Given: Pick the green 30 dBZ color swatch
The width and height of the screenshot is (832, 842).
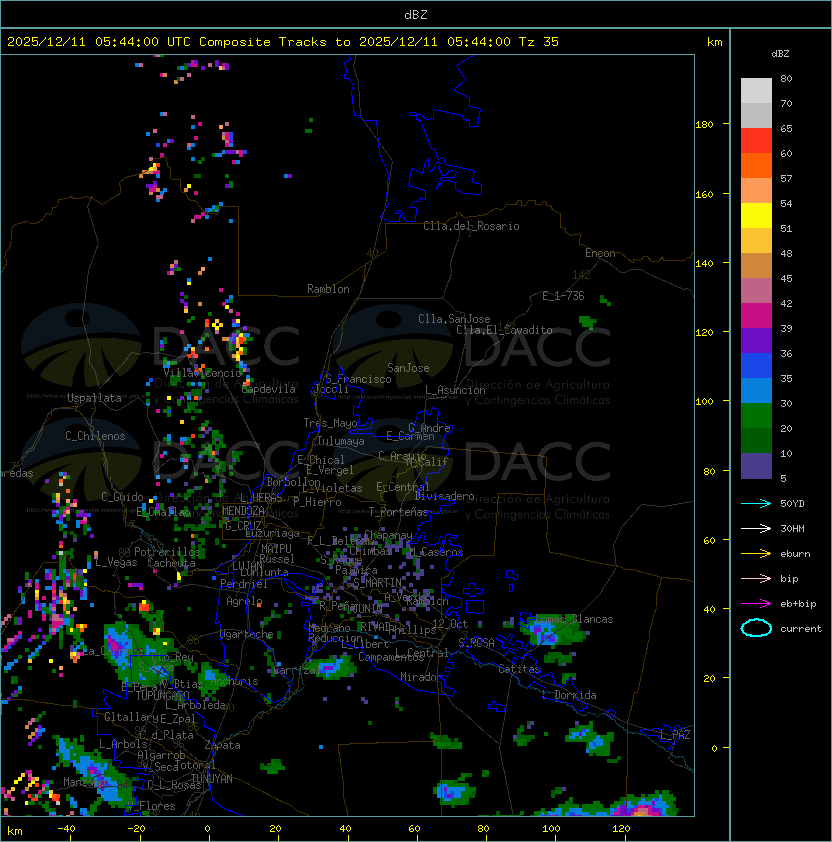Looking at the screenshot, I should [756, 415].
